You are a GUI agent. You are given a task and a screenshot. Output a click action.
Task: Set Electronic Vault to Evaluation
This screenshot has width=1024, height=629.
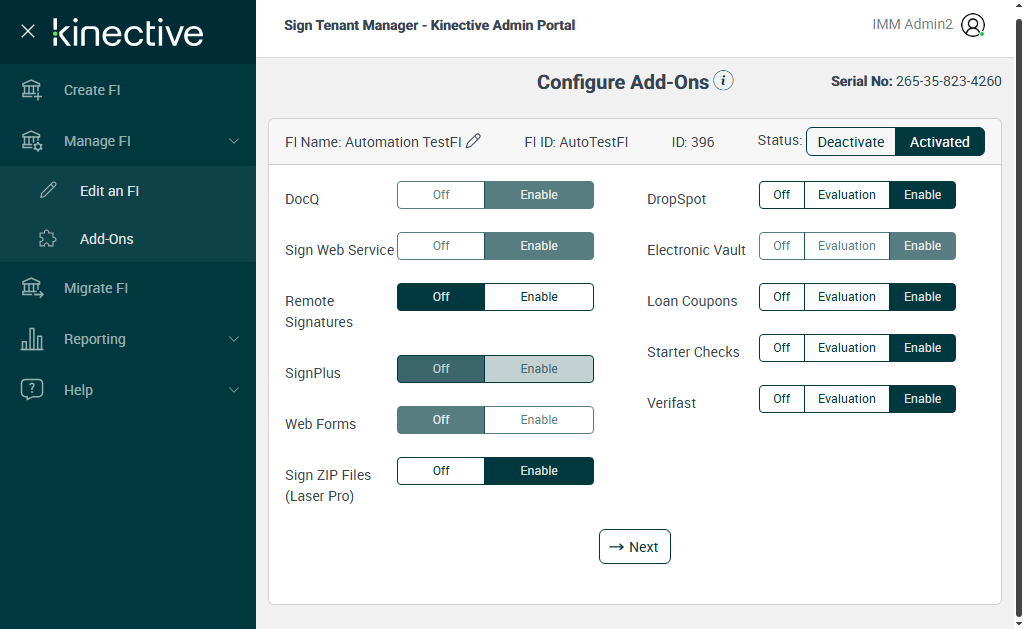pos(846,246)
